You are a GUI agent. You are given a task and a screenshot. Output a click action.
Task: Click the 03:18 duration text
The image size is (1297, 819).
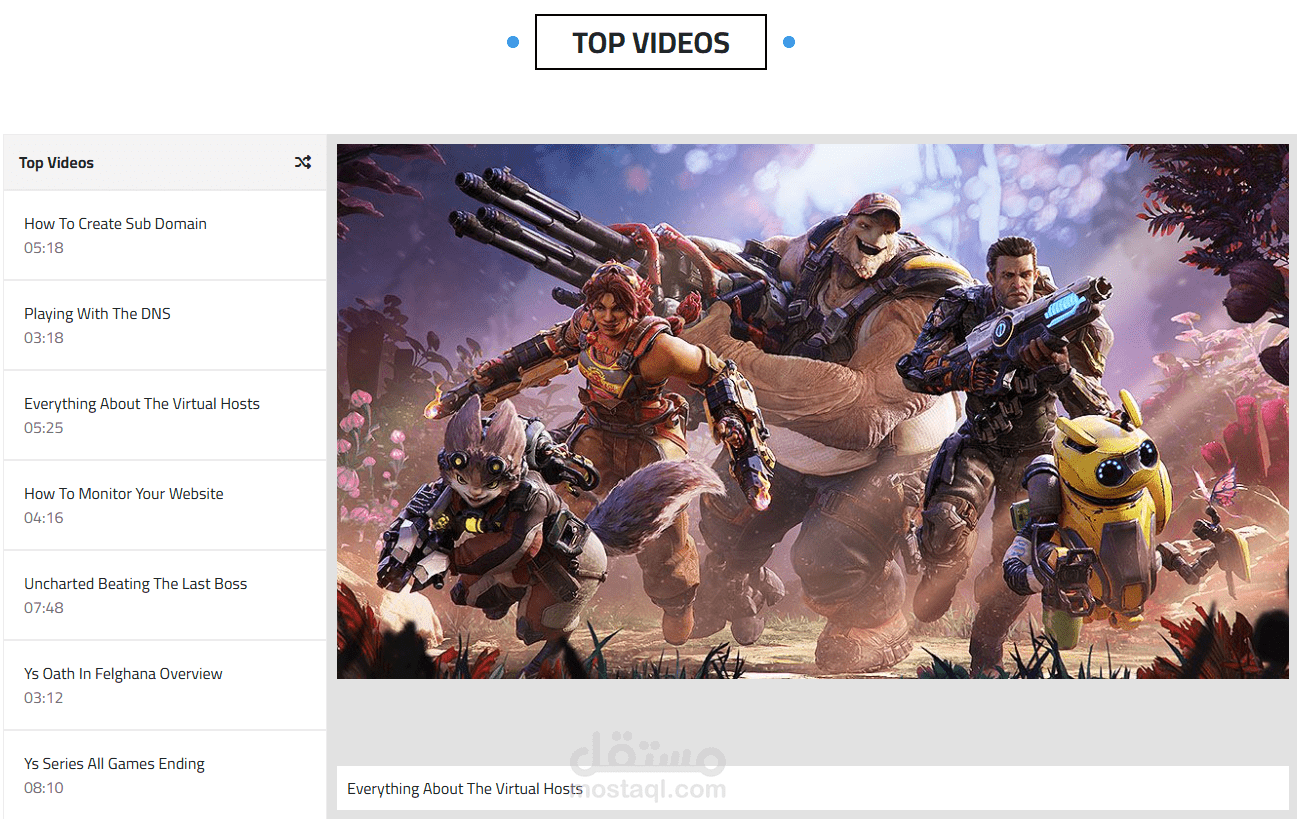44,337
